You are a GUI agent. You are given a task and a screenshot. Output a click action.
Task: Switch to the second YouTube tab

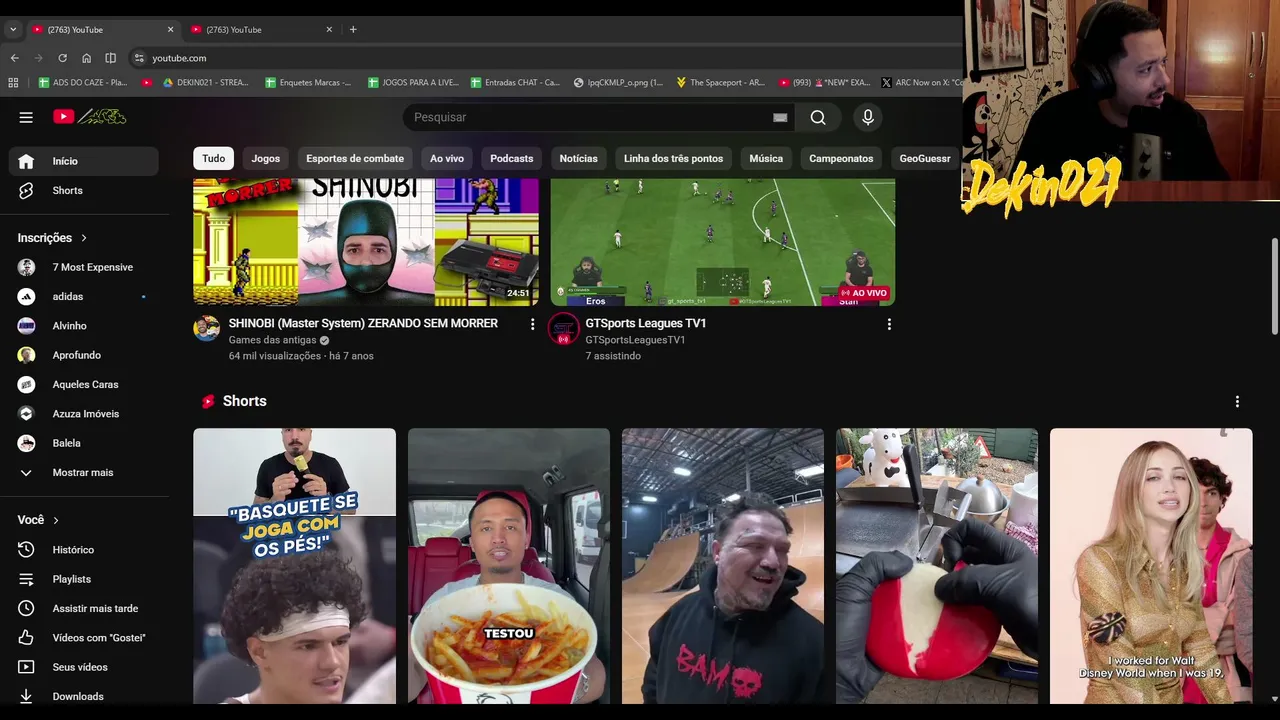click(x=262, y=29)
